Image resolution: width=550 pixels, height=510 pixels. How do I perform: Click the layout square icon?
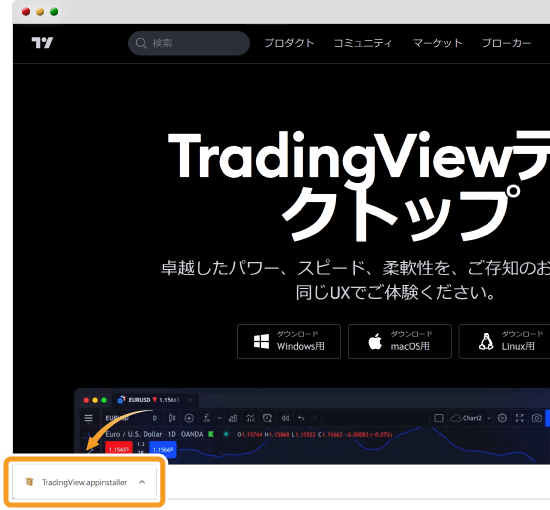click(439, 418)
